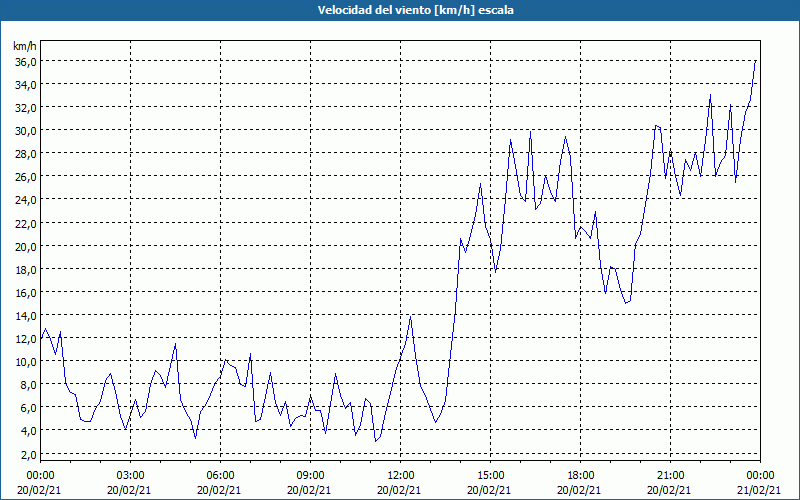Click the 4,0 value on the Y axis
800x500 pixels.
[x=28, y=431]
